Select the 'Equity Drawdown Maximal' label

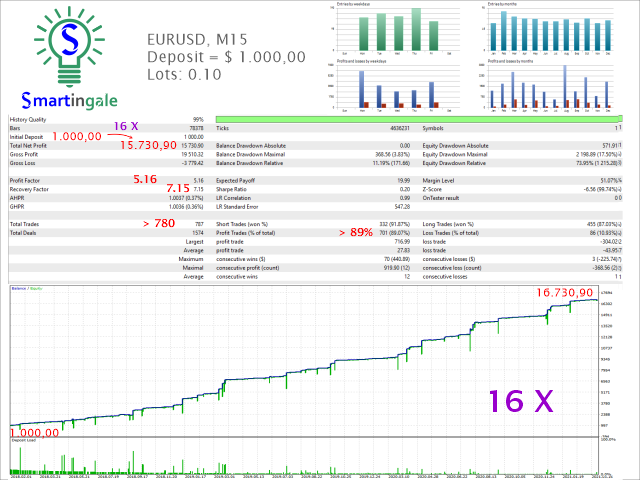click(x=455, y=154)
